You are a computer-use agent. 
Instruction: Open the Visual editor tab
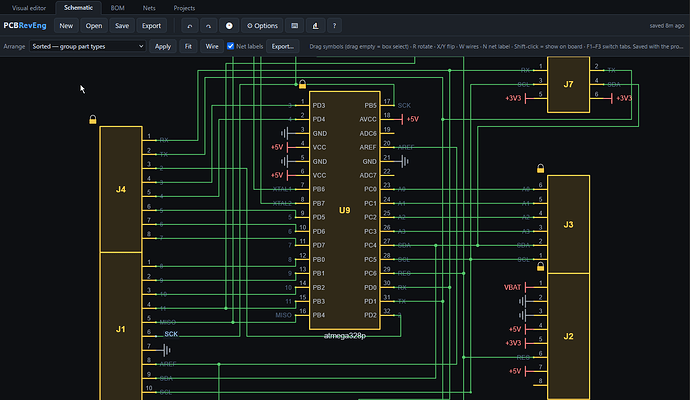tap(29, 8)
